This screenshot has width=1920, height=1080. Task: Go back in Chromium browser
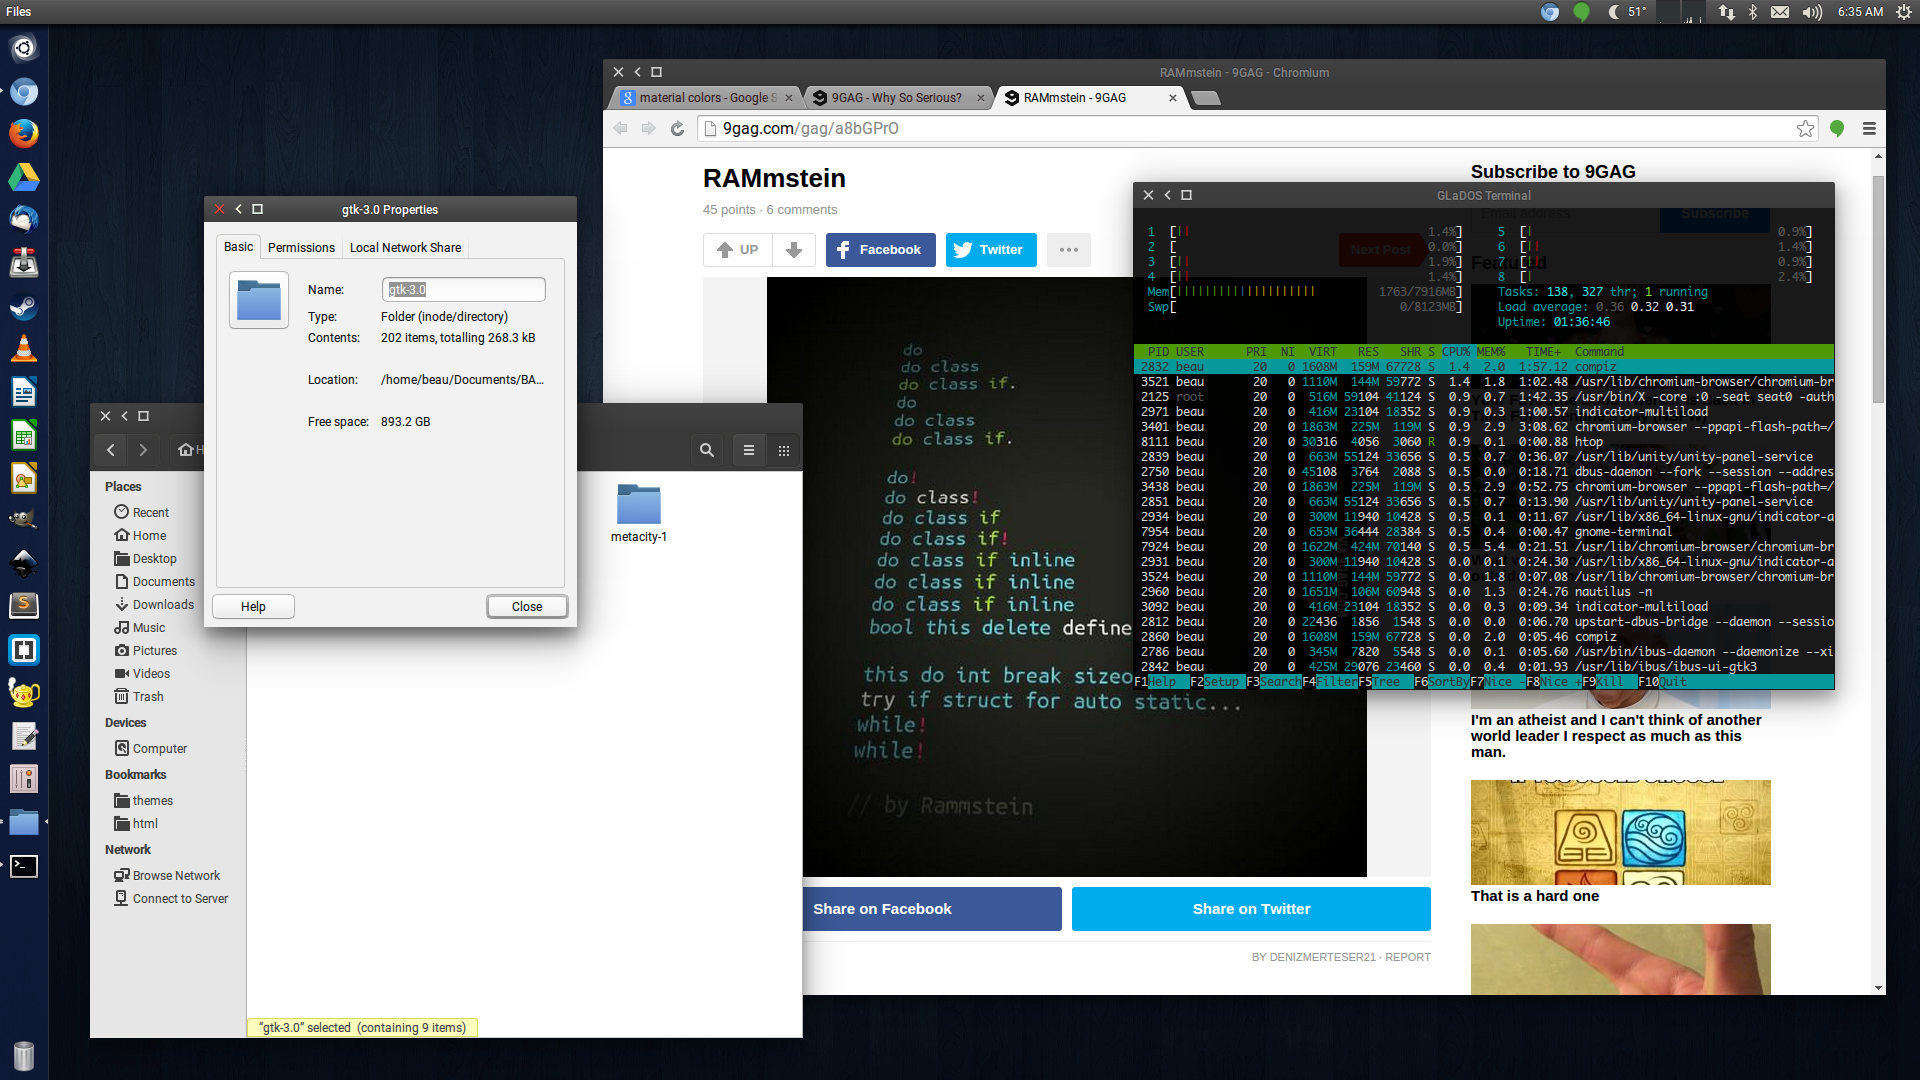click(x=620, y=129)
